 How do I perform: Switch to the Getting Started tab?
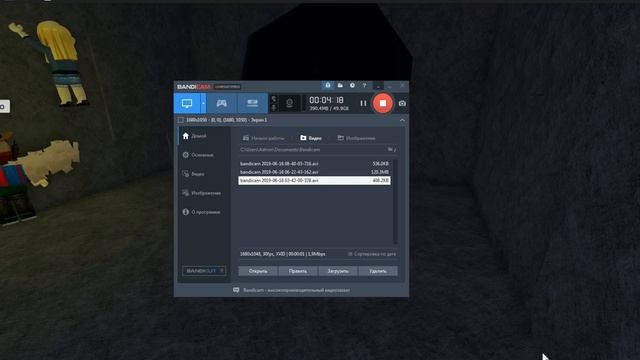[x=264, y=138]
